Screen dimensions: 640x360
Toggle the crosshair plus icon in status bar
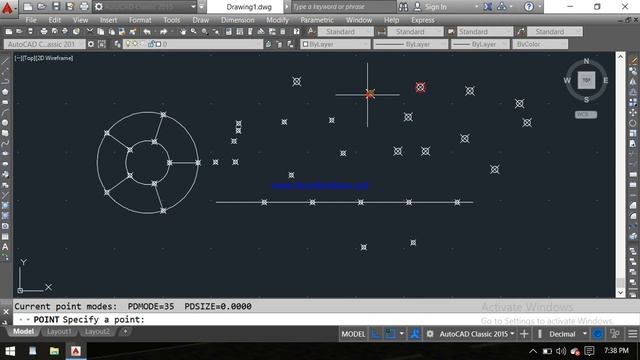524,334
